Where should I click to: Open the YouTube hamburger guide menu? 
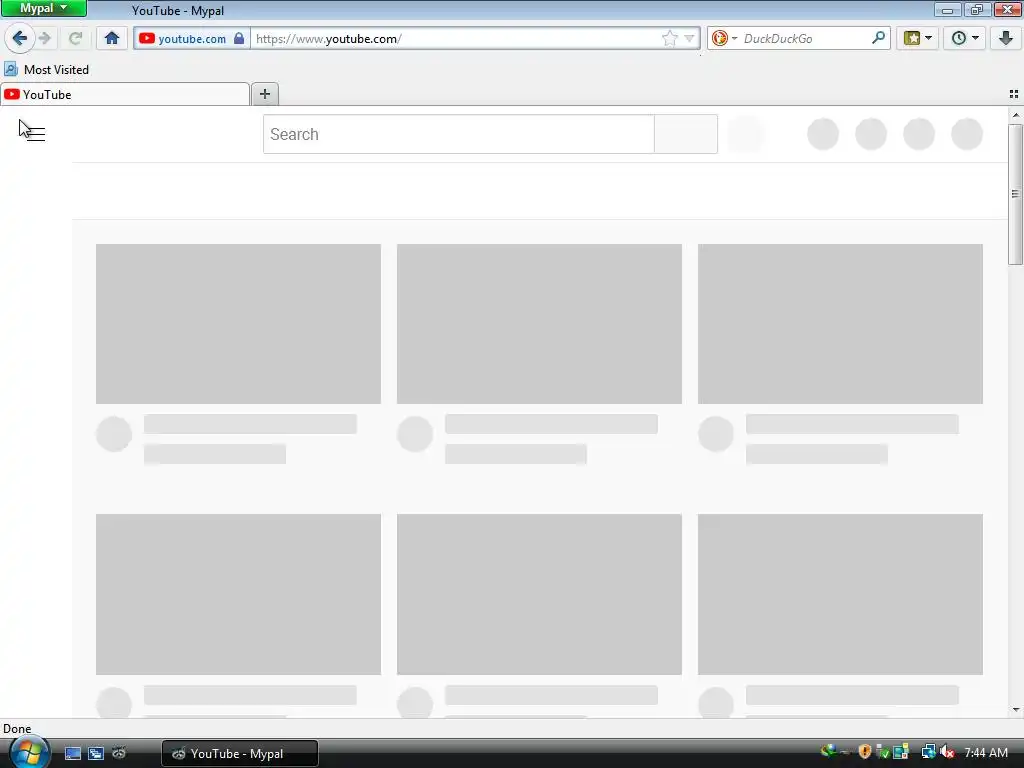[x=35, y=133]
